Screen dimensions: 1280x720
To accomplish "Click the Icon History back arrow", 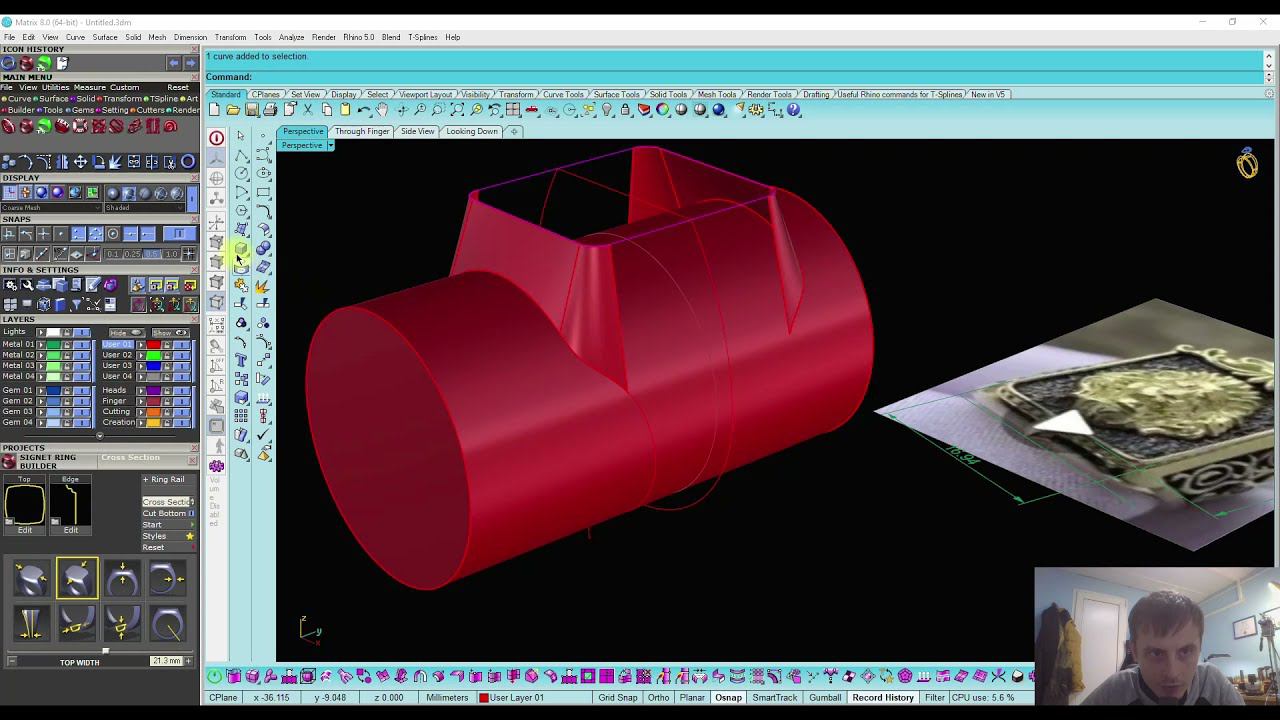I will pyautogui.click(x=173, y=63).
